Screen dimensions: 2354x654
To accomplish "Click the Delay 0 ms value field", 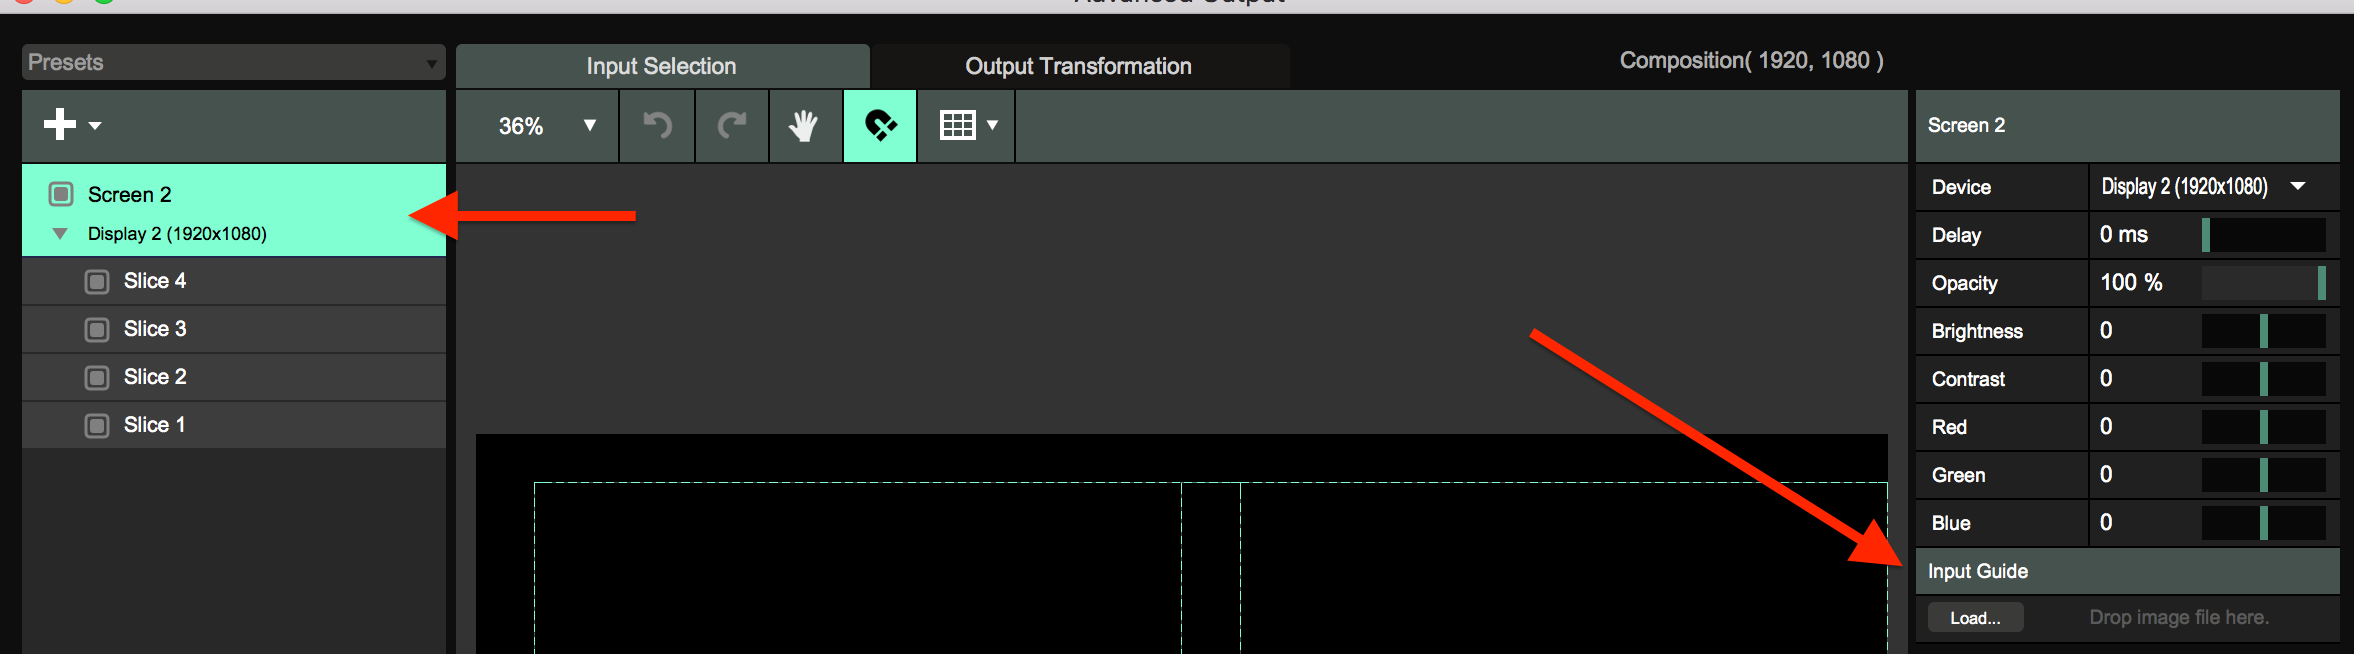I will [x=2124, y=235].
